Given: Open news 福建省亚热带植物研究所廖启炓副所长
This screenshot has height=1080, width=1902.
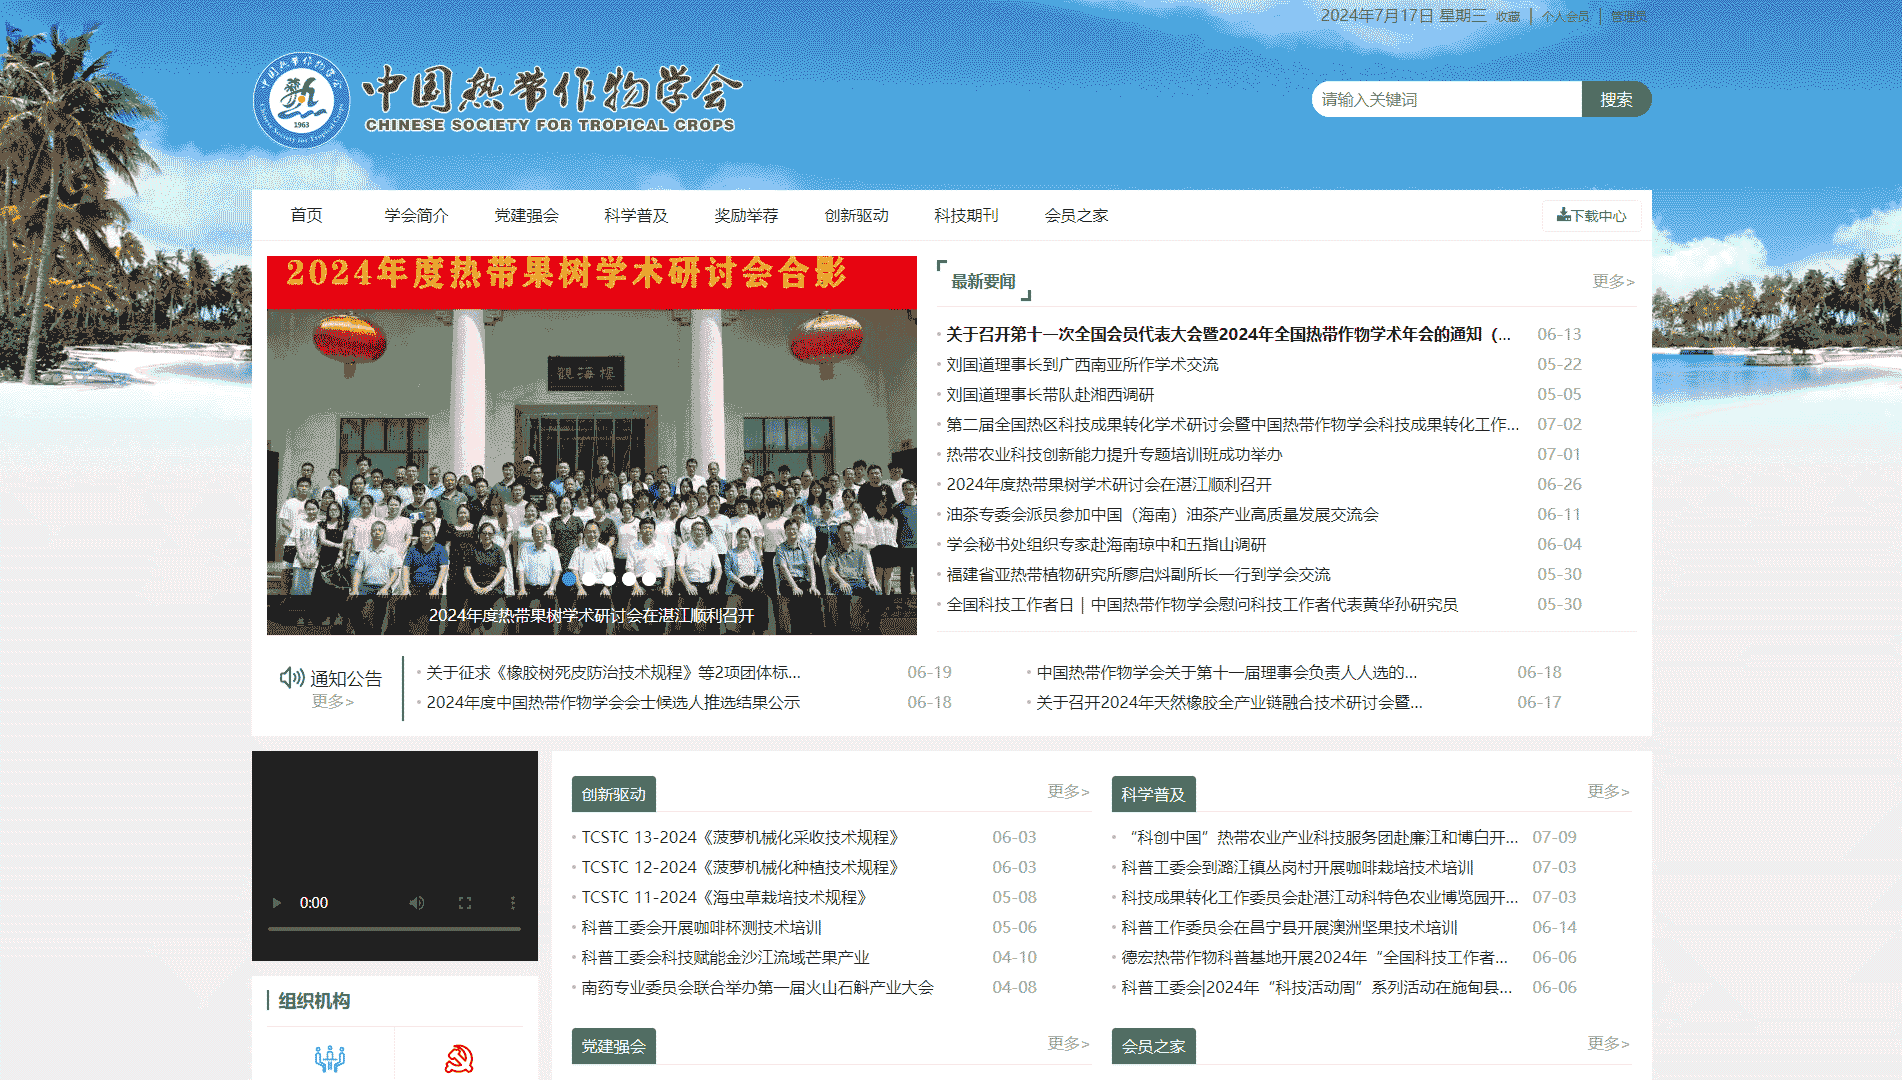Looking at the screenshot, I should (1139, 575).
